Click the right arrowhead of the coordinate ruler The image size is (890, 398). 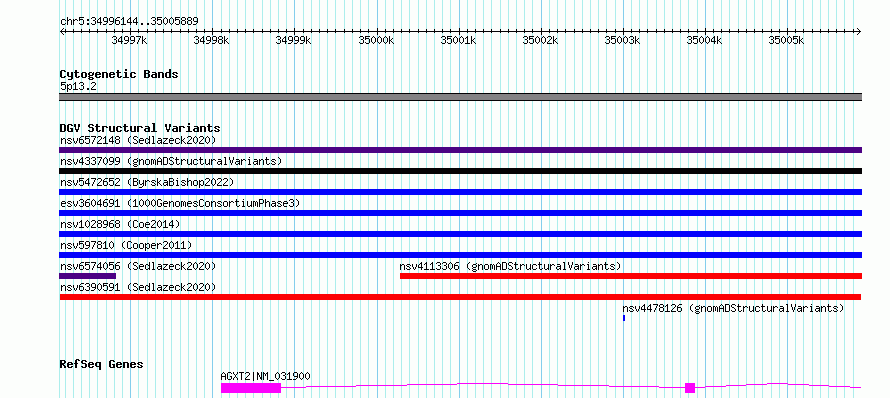[859, 32]
